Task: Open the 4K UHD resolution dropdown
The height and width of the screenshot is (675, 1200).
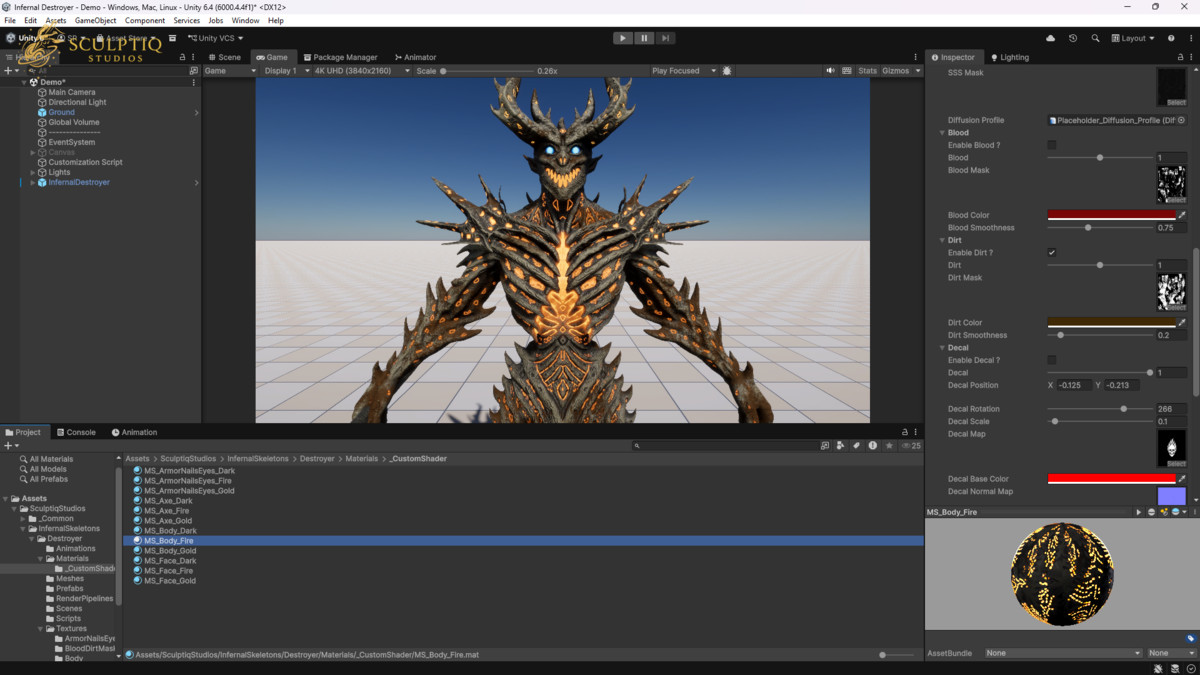Action: tap(361, 71)
